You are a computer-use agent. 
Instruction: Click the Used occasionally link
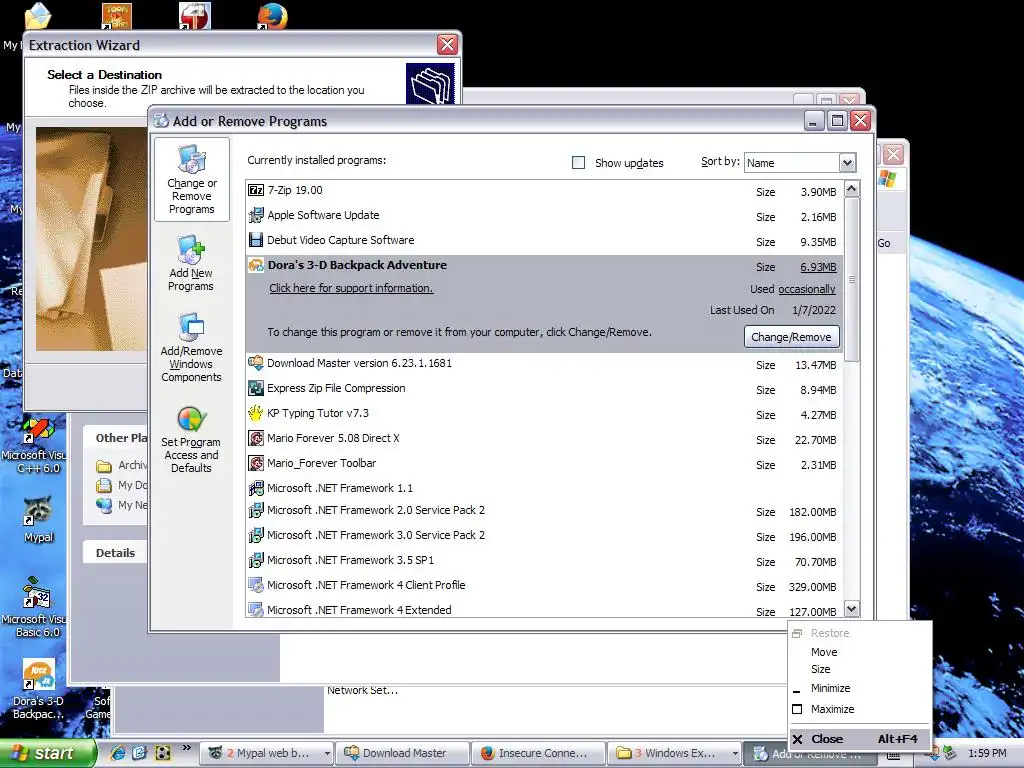(807, 289)
